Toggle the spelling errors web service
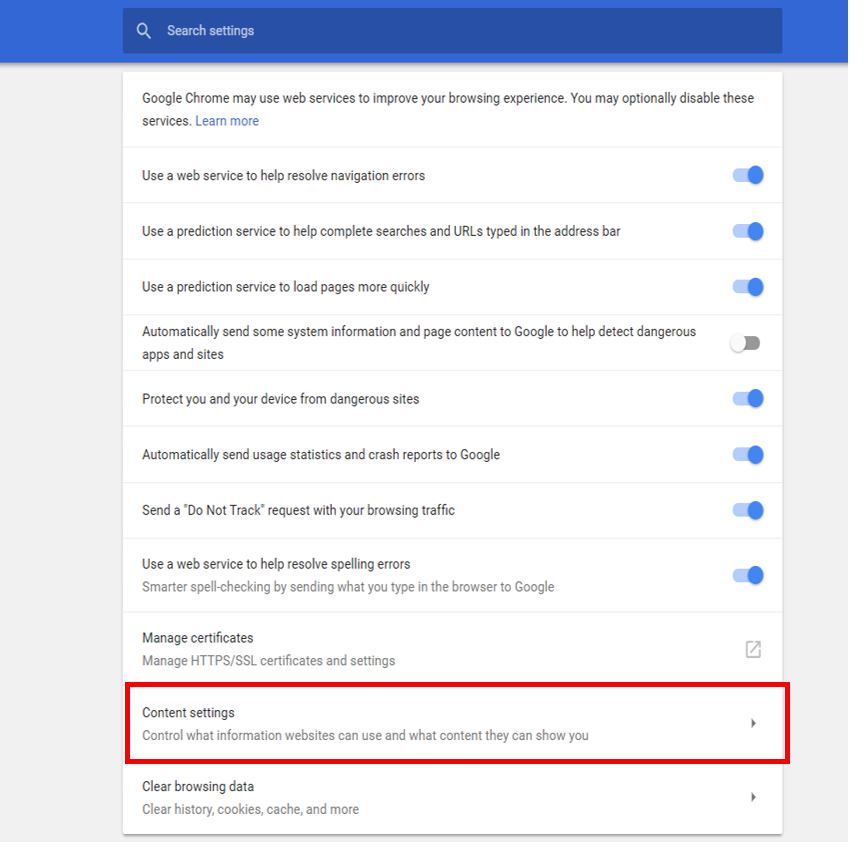The image size is (864, 854). [747, 575]
